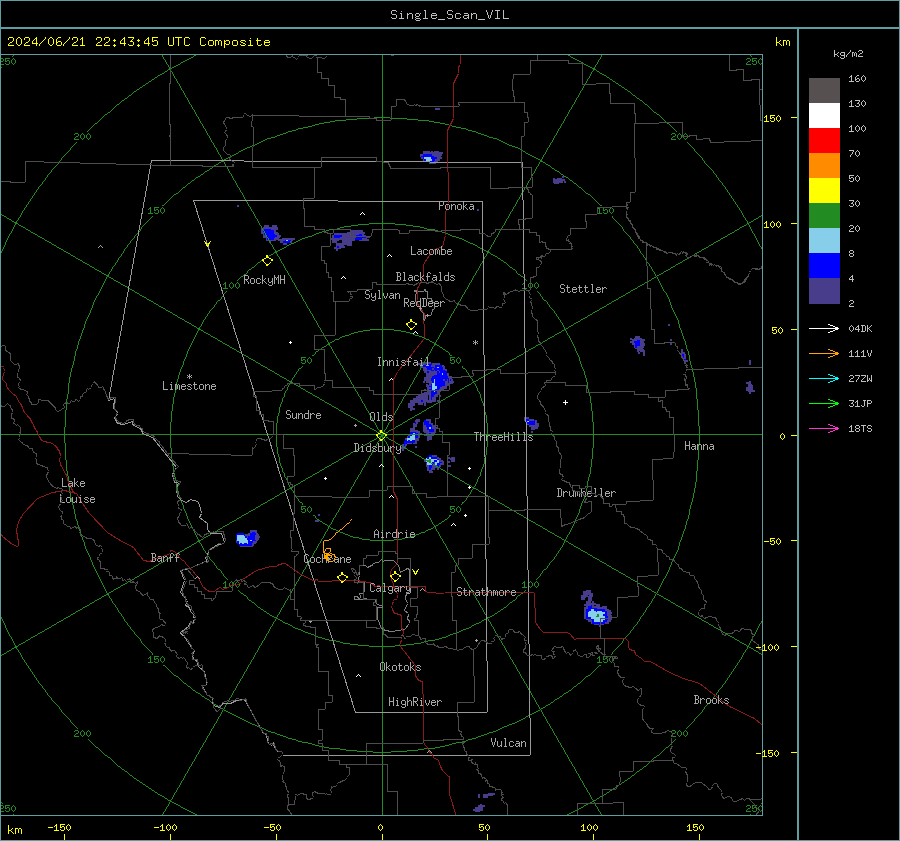Pick the gray 130-160 legend color band
This screenshot has height=841, width=900.
(x=824, y=91)
